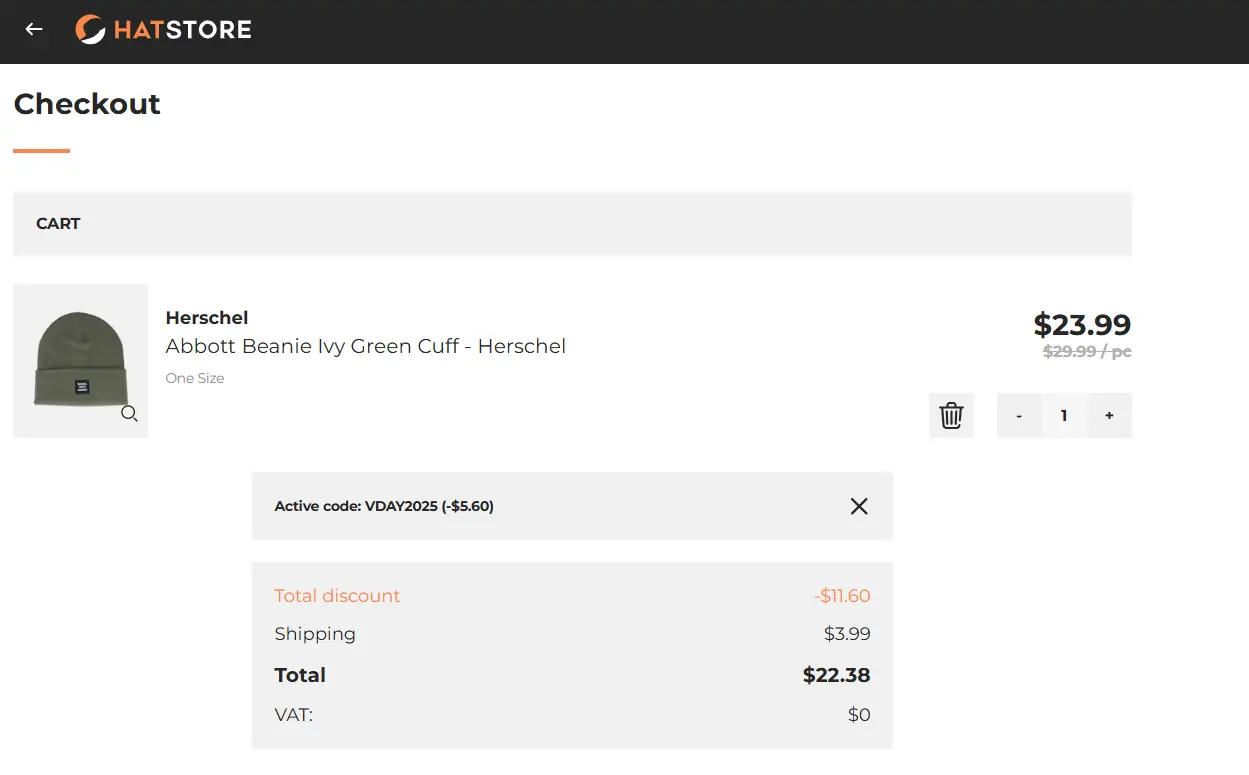This screenshot has height=775, width=1249.
Task: Remove the active code VDAY2025
Action: tap(859, 506)
